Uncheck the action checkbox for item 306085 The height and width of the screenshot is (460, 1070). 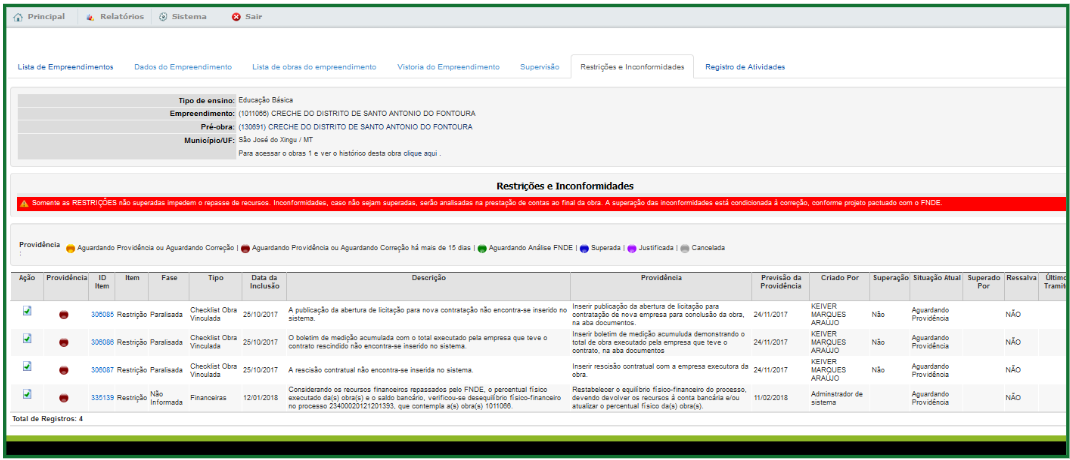tap(27, 311)
